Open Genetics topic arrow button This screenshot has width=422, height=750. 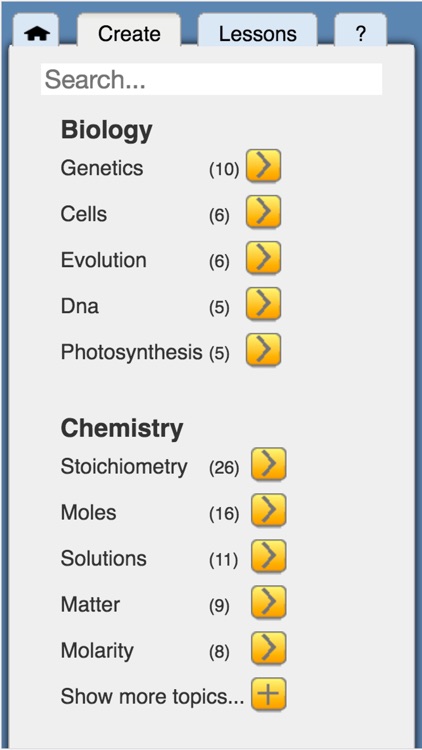tap(264, 166)
